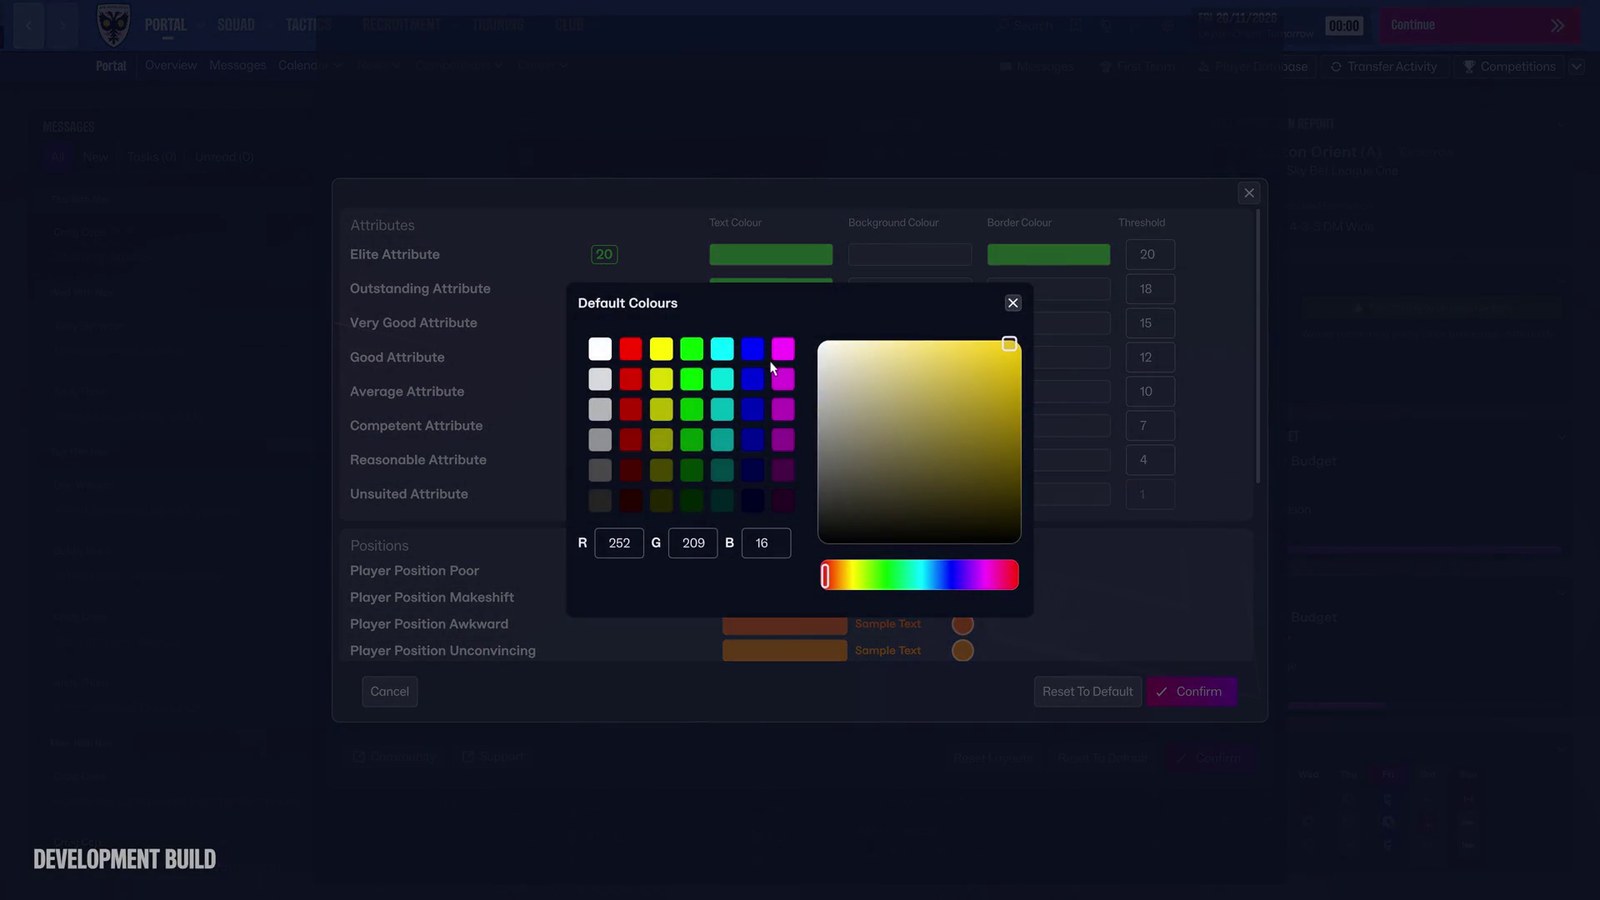Viewport: 1600px width, 900px height.
Task: Click the Competitions trophy icon
Action: (x=1469, y=67)
